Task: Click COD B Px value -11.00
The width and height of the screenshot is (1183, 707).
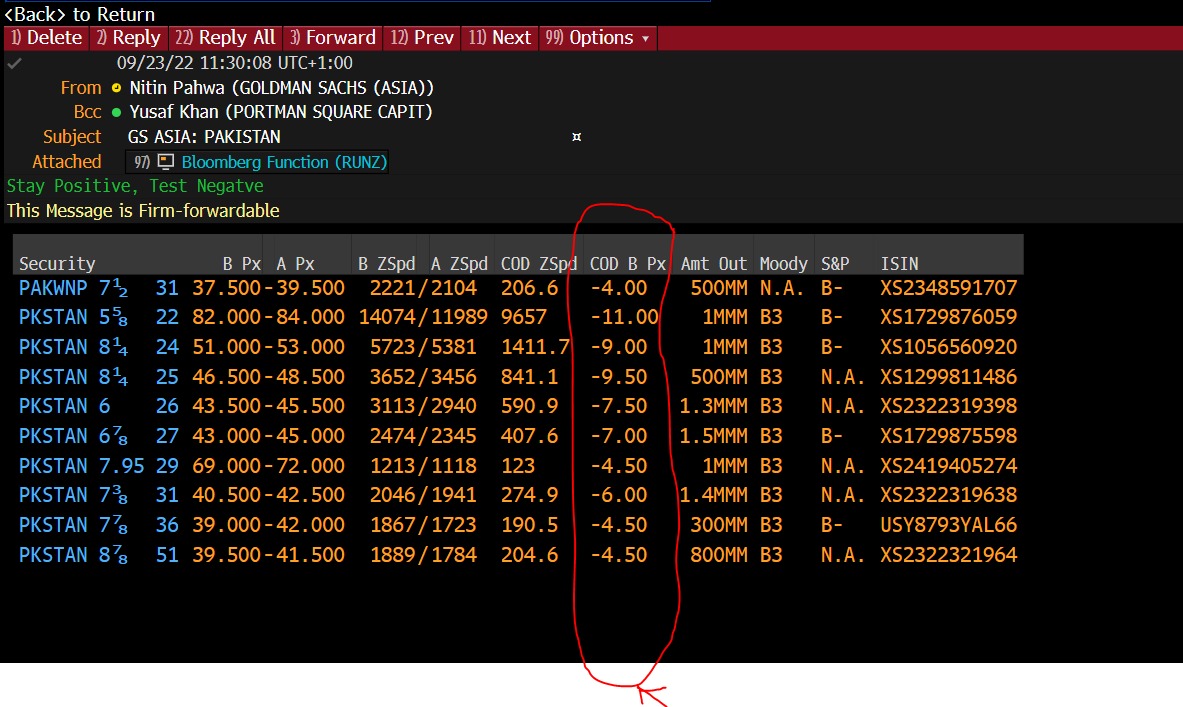Action: (625, 317)
